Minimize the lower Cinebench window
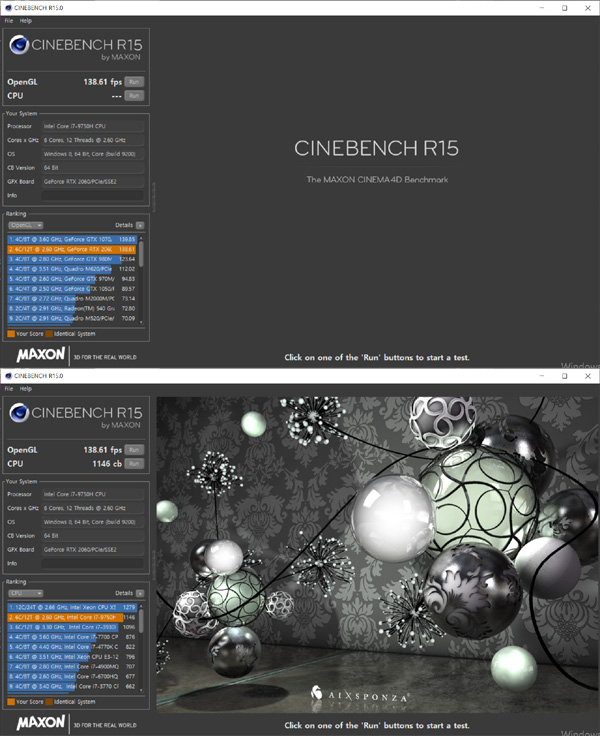The image size is (600, 736). tap(542, 376)
